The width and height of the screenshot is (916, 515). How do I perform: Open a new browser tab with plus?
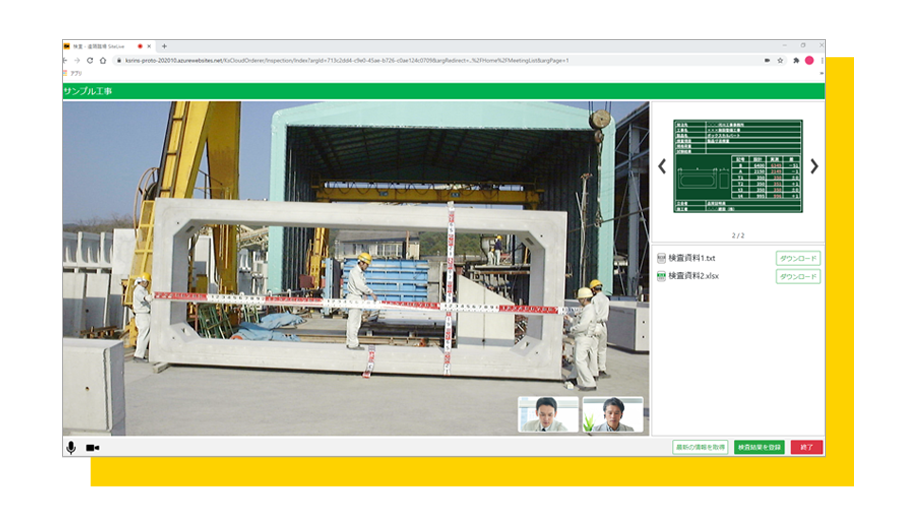coord(164,46)
